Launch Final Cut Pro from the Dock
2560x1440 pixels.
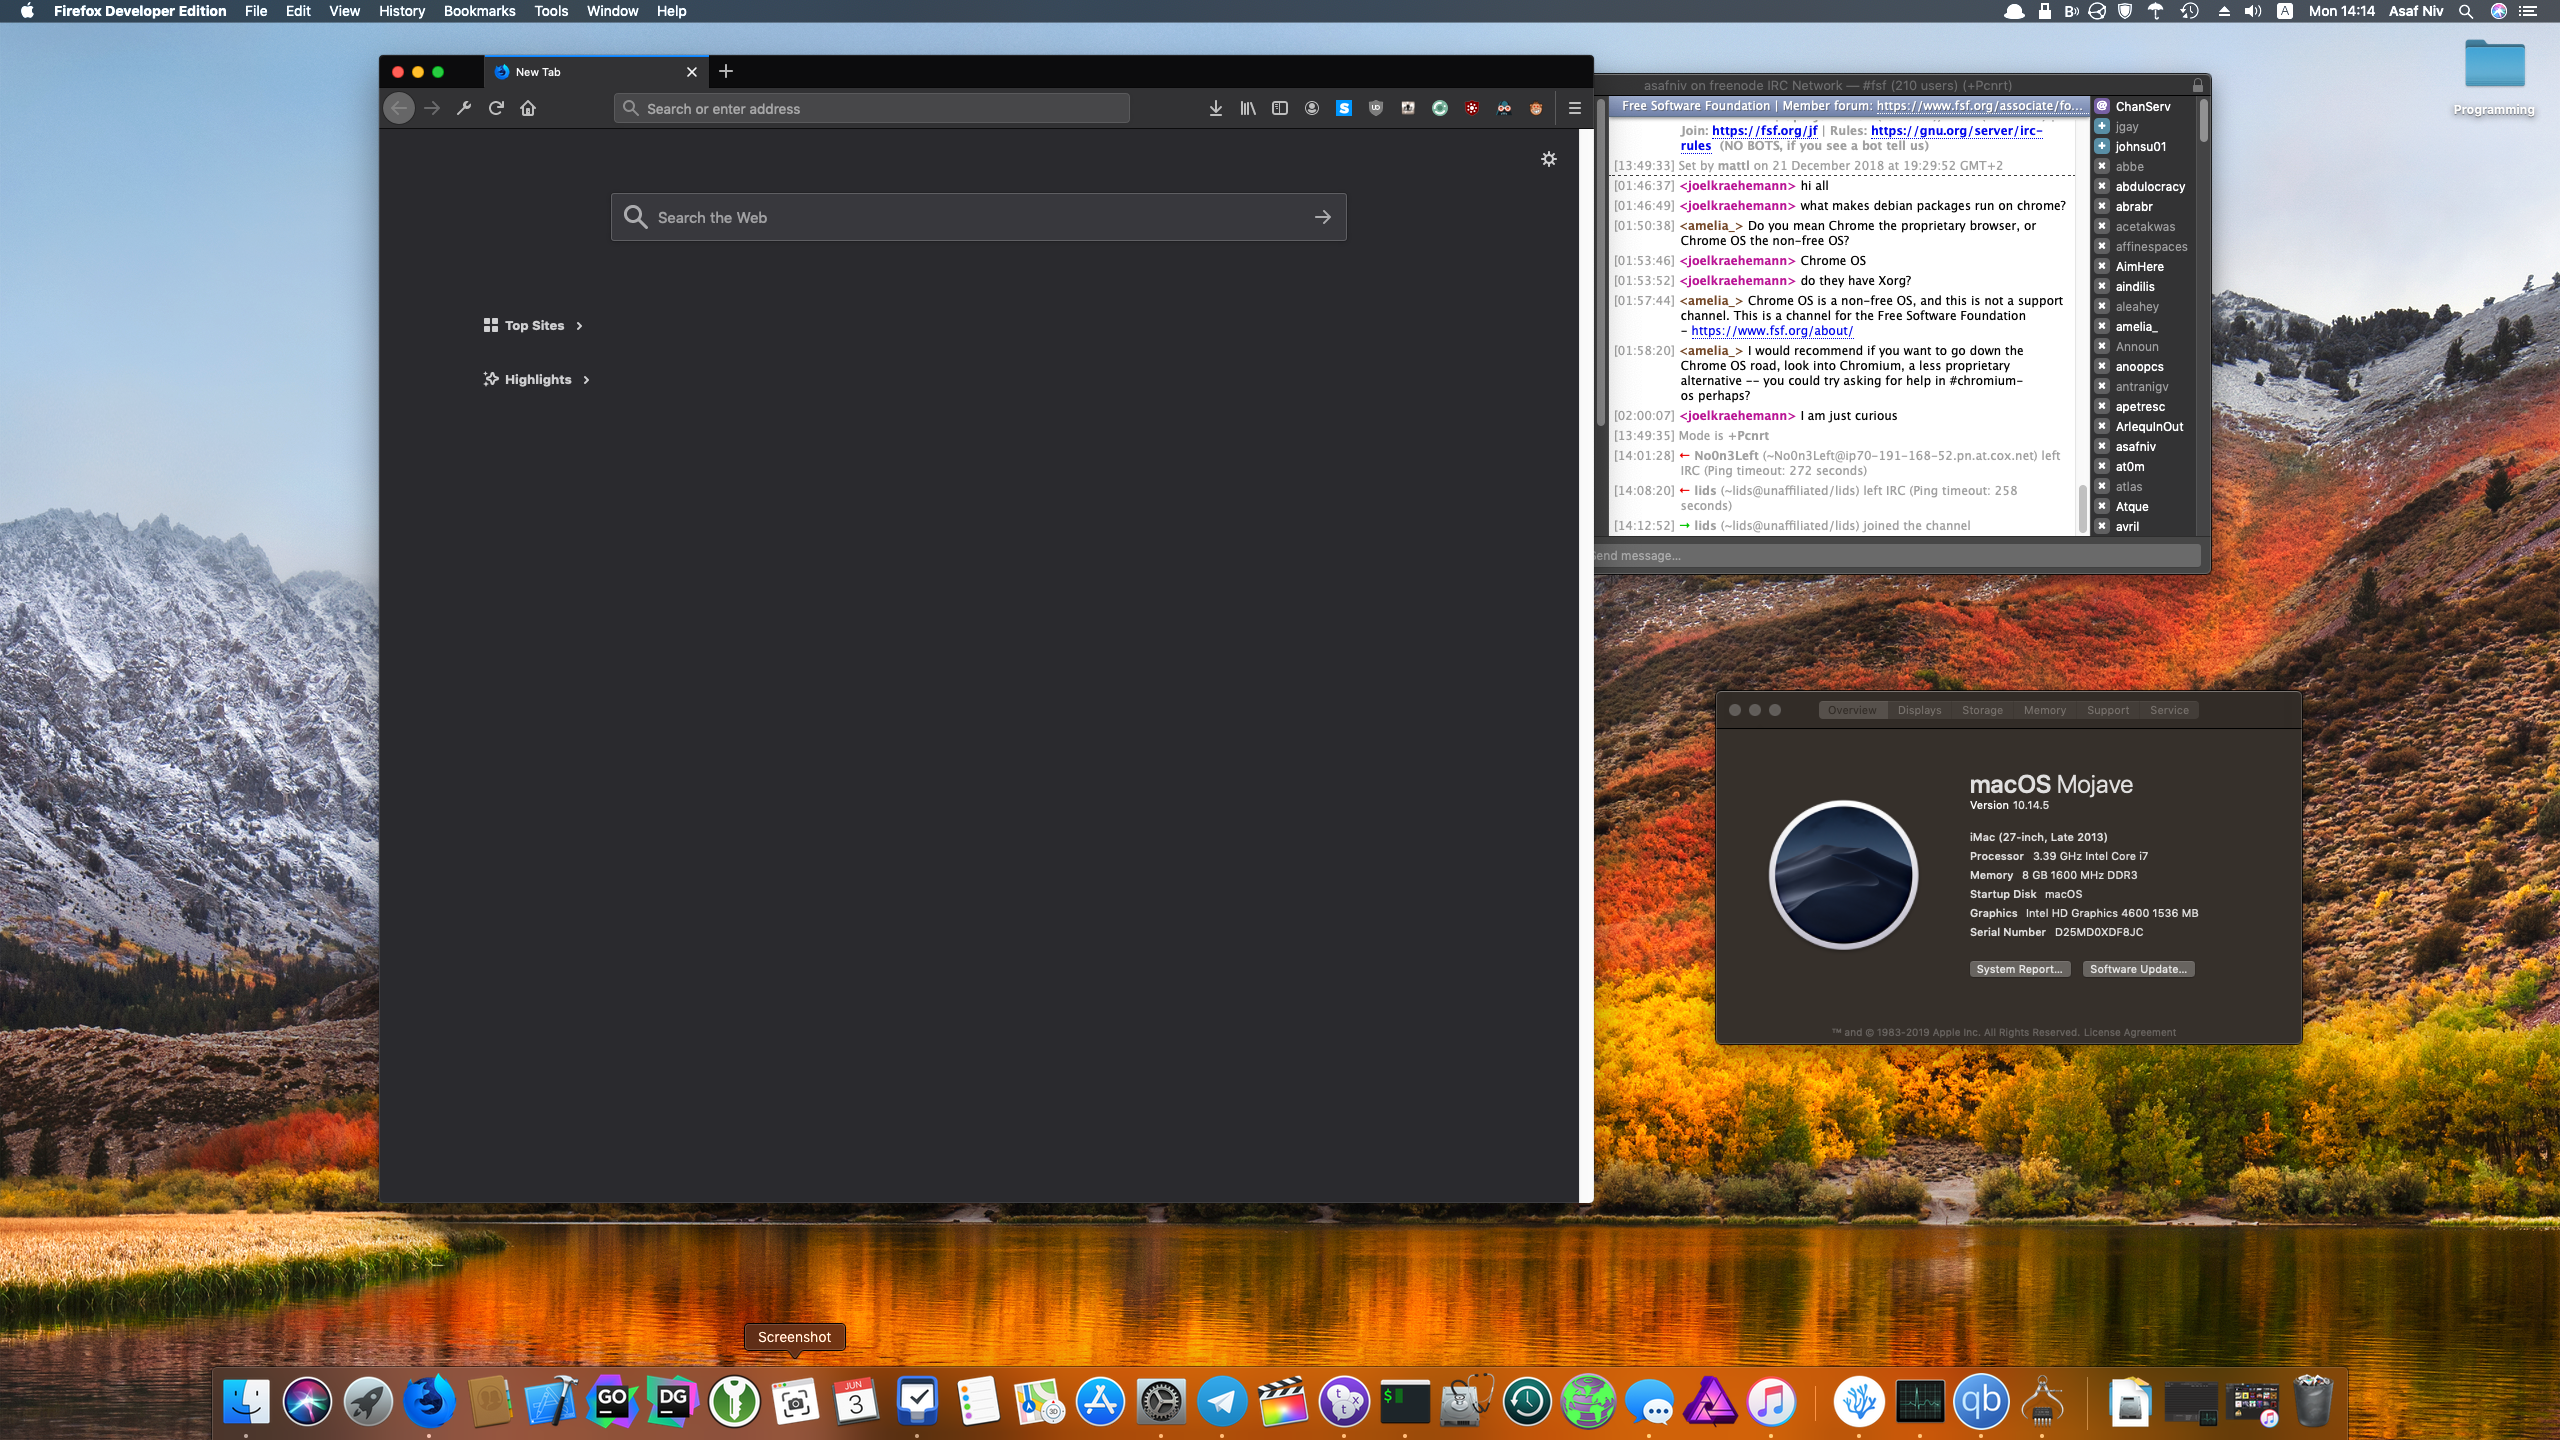pyautogui.click(x=1282, y=1401)
